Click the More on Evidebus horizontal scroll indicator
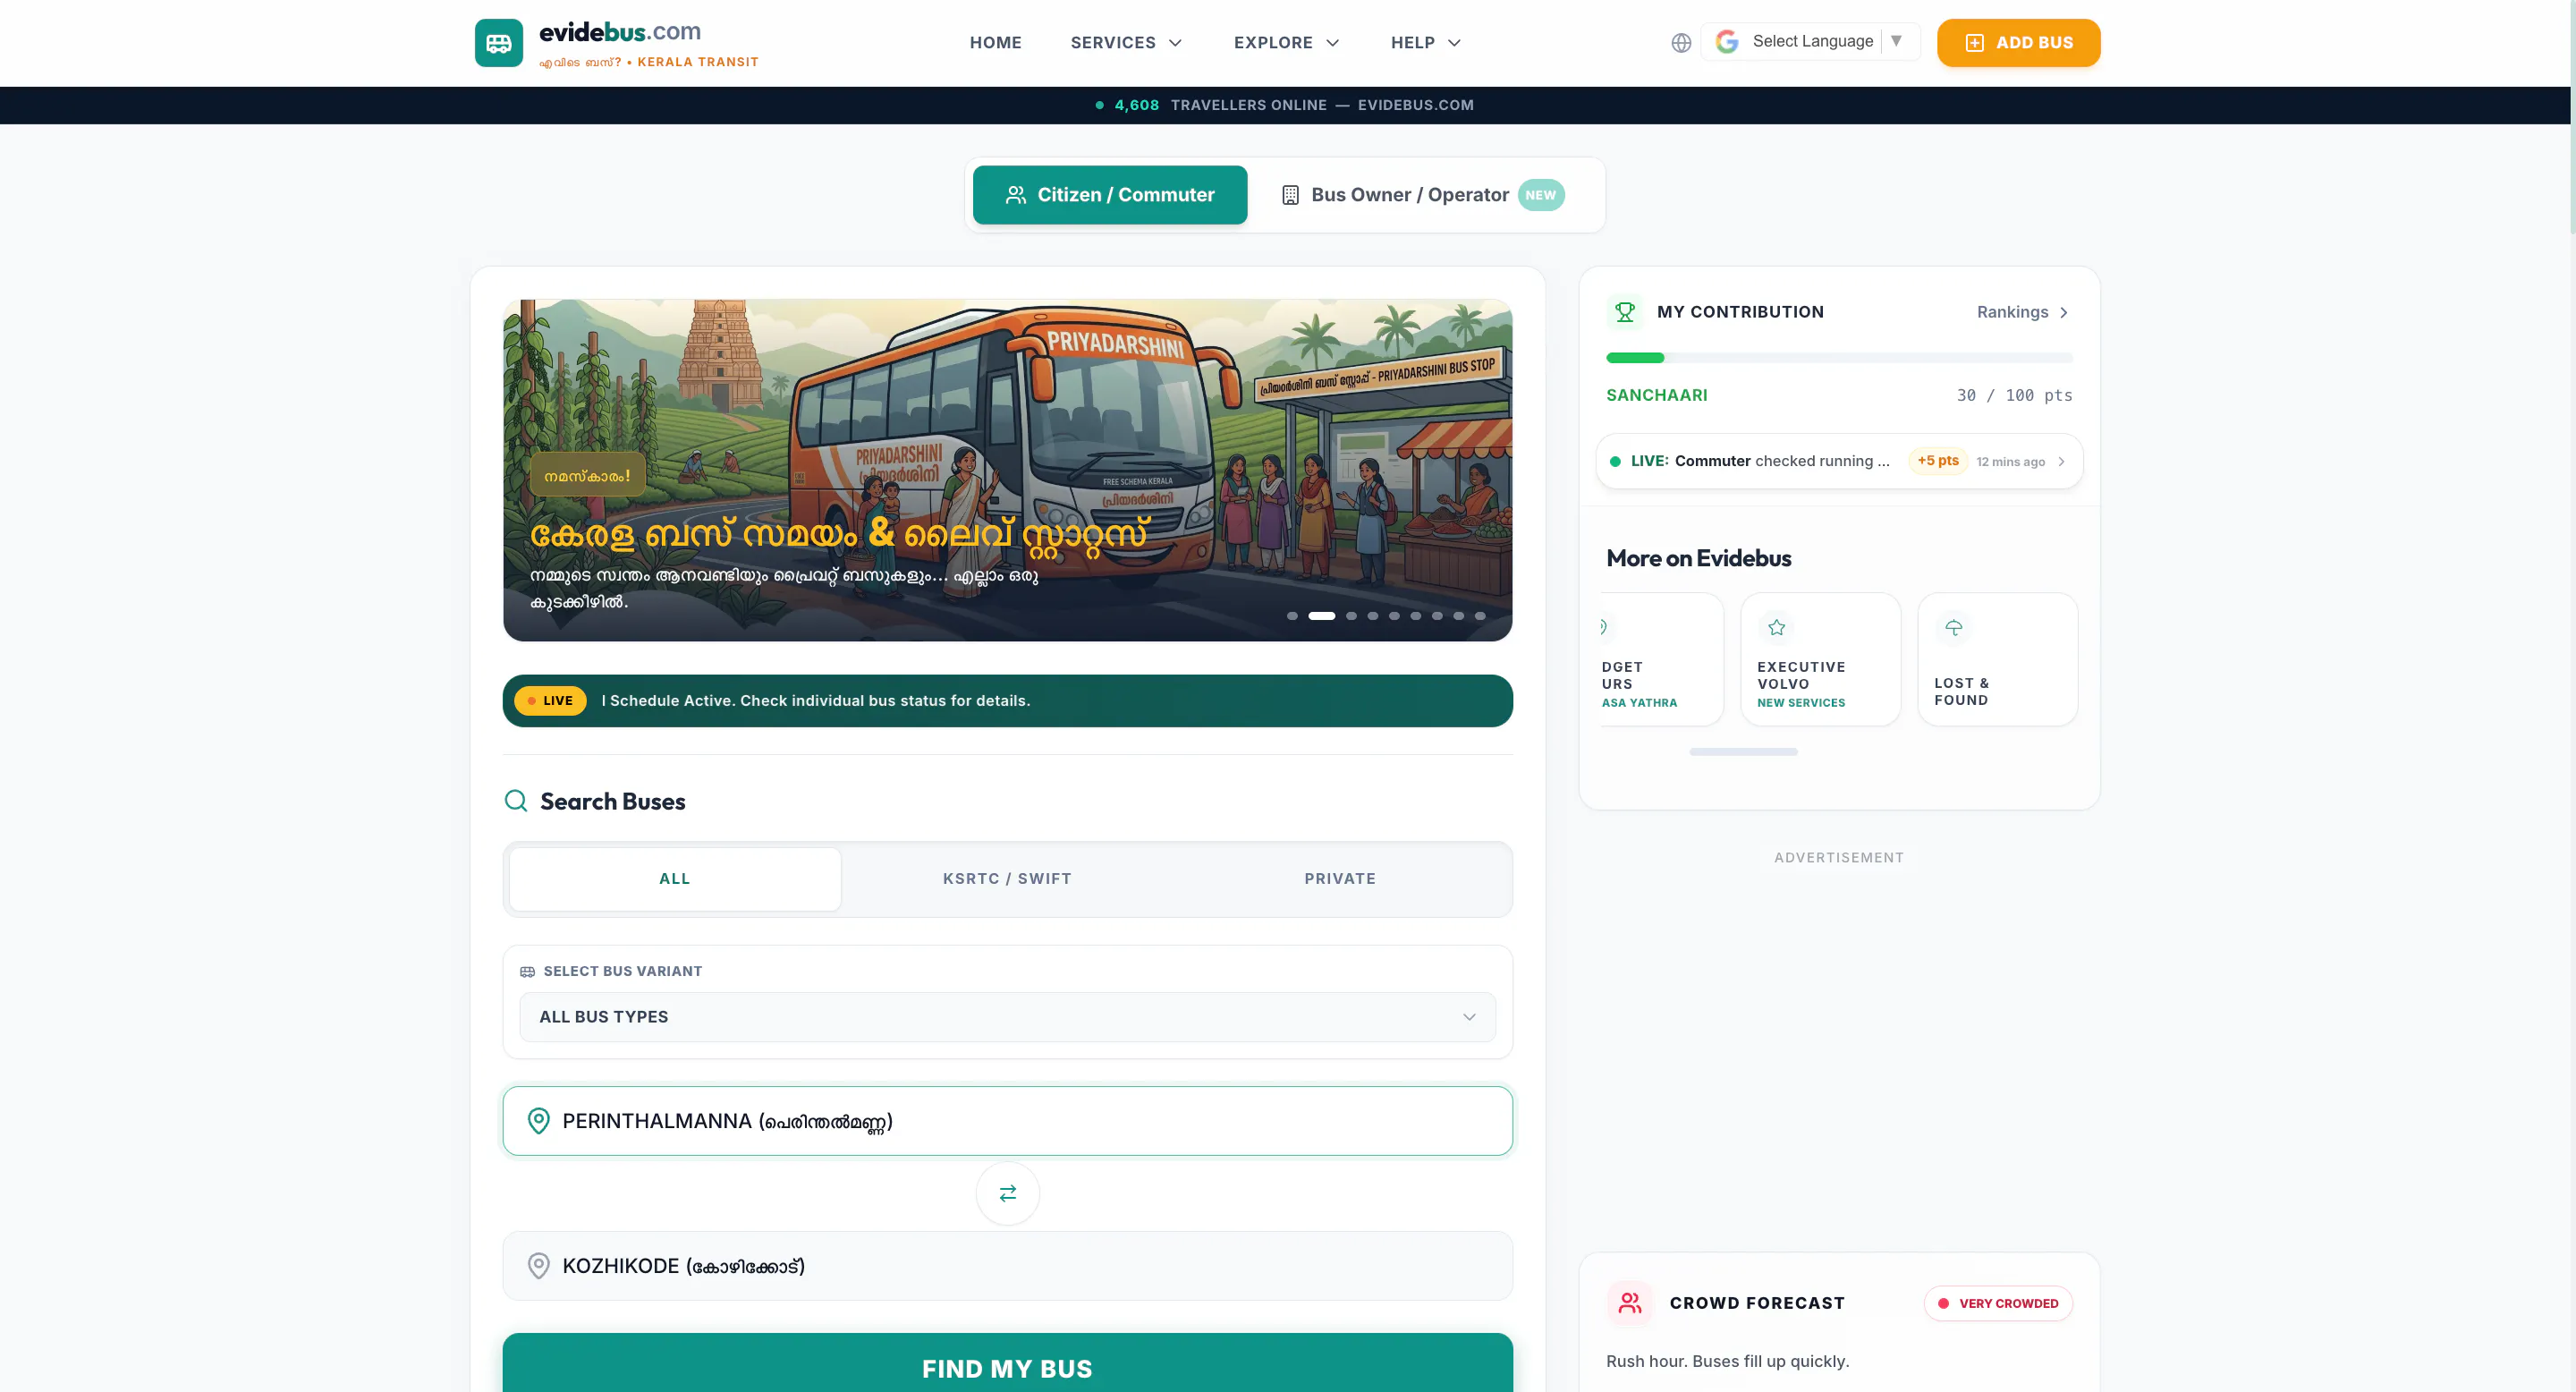Viewport: 2576px width, 1392px height. 1743,752
